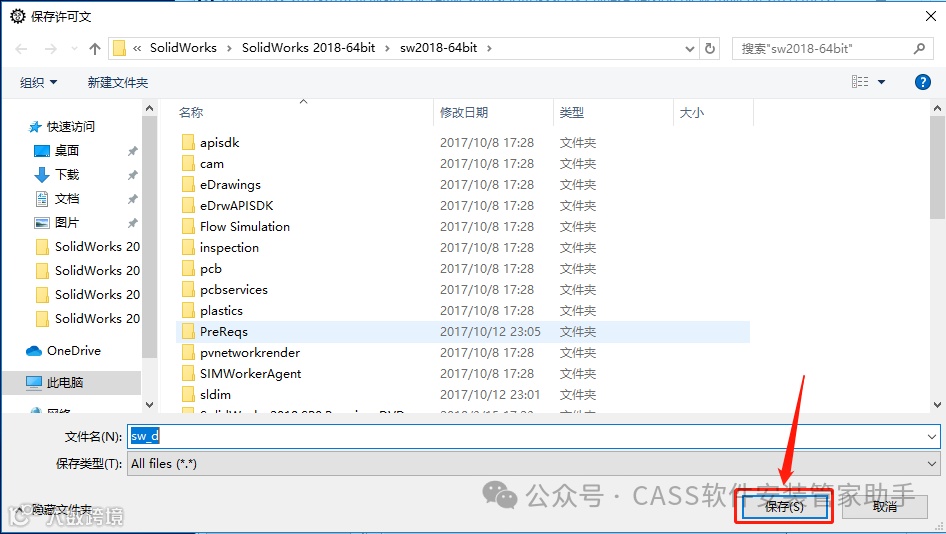Click sw2018-64bit breadcrumb segment
The height and width of the screenshot is (534, 946).
coord(439,48)
